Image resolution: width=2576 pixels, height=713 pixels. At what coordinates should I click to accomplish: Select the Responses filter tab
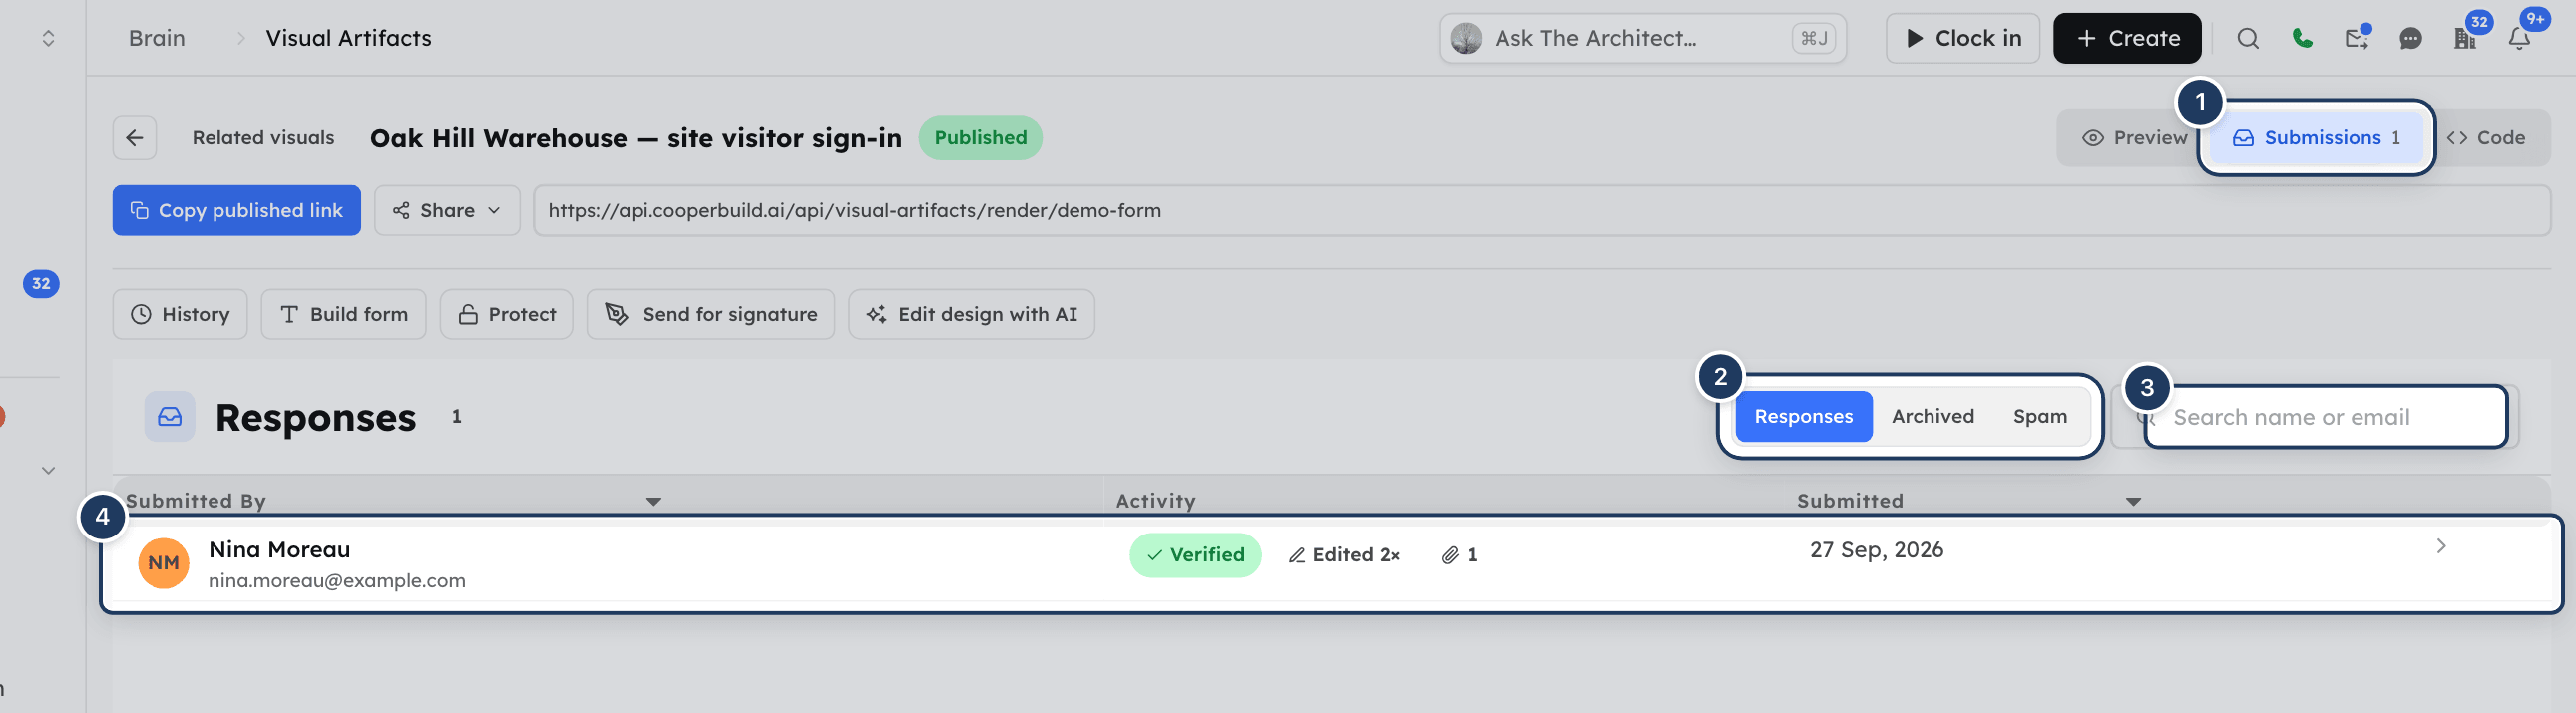point(1803,416)
